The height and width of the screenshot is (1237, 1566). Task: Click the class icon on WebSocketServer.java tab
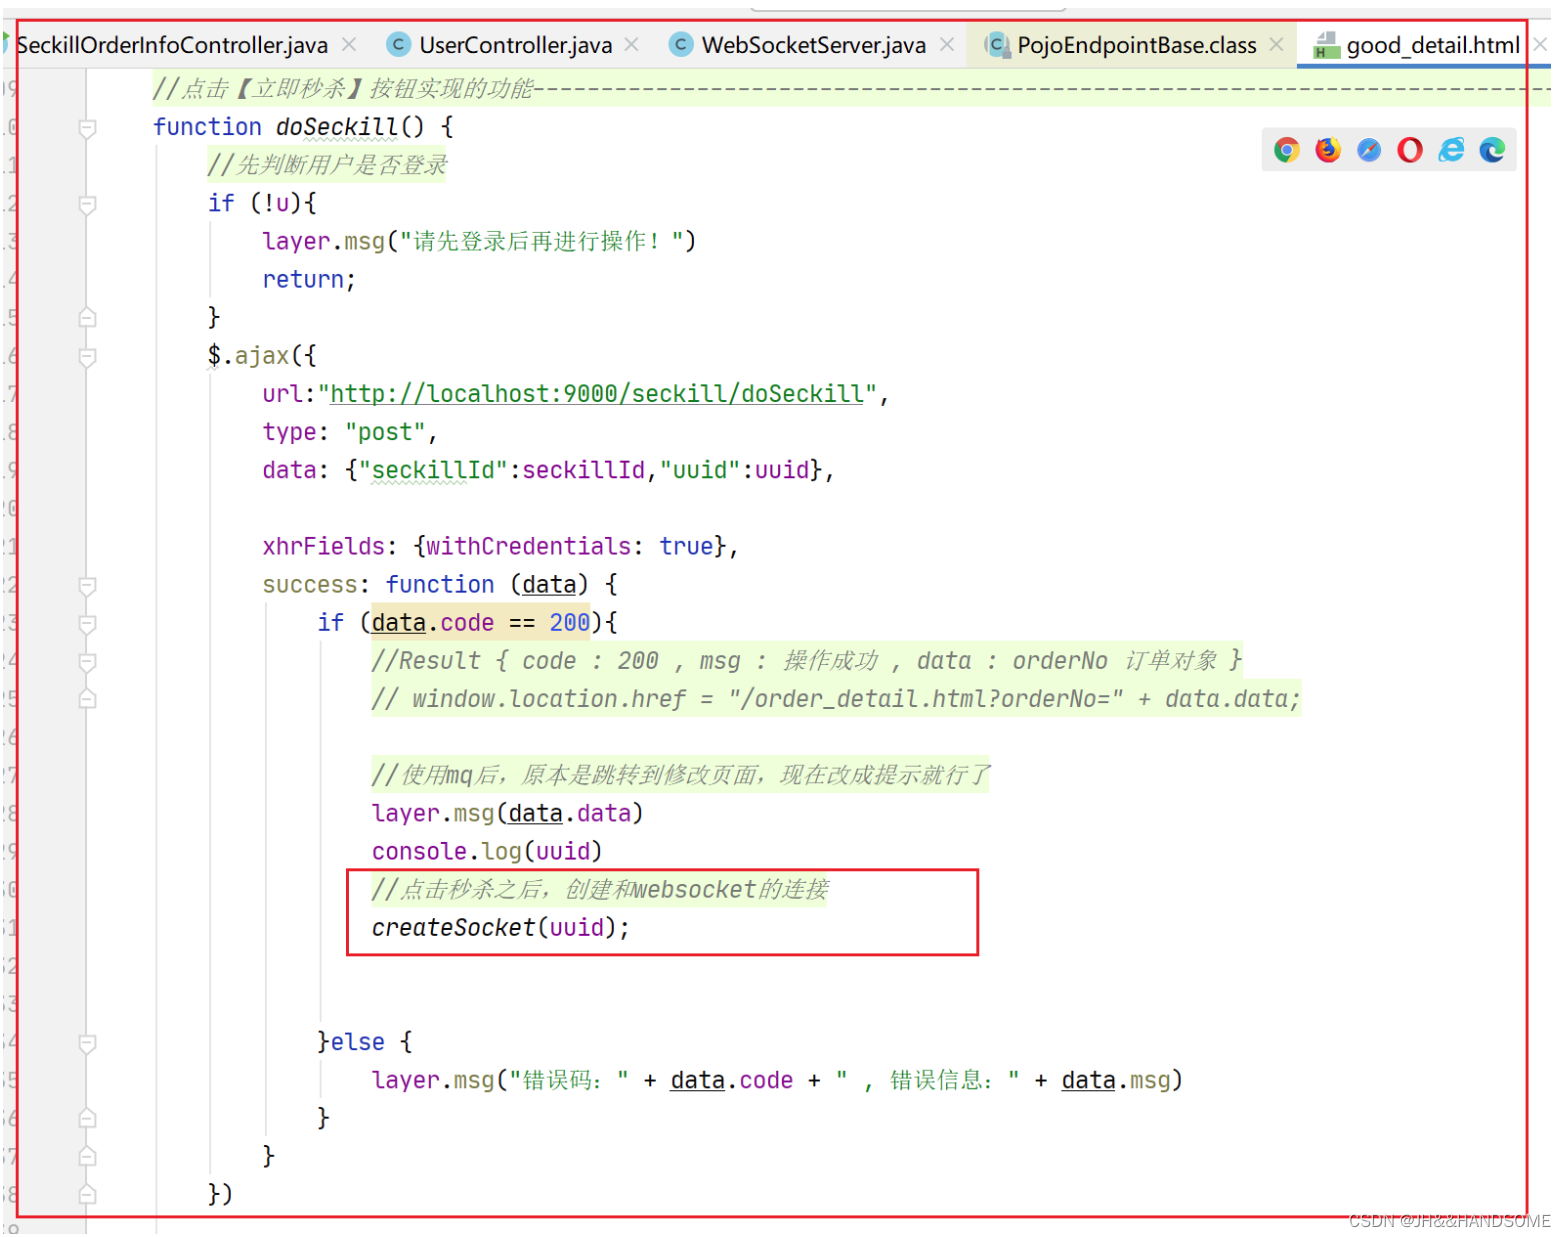681,44
